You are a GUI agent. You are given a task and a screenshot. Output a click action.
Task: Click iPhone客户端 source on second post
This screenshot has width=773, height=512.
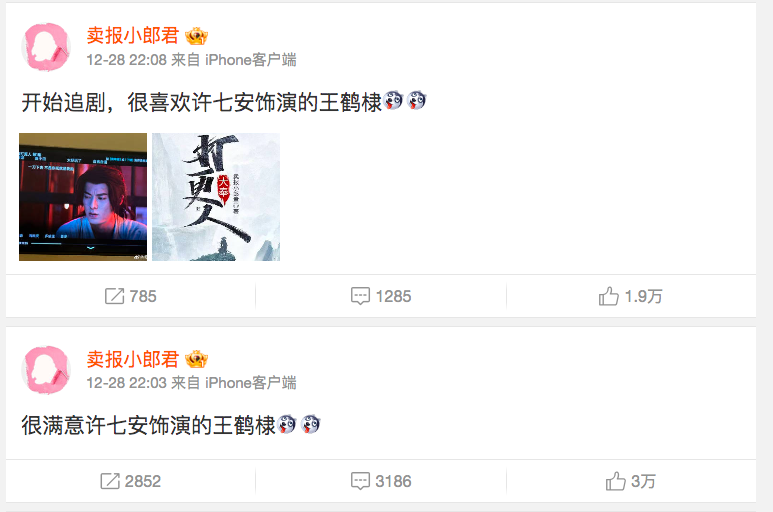click(251, 383)
